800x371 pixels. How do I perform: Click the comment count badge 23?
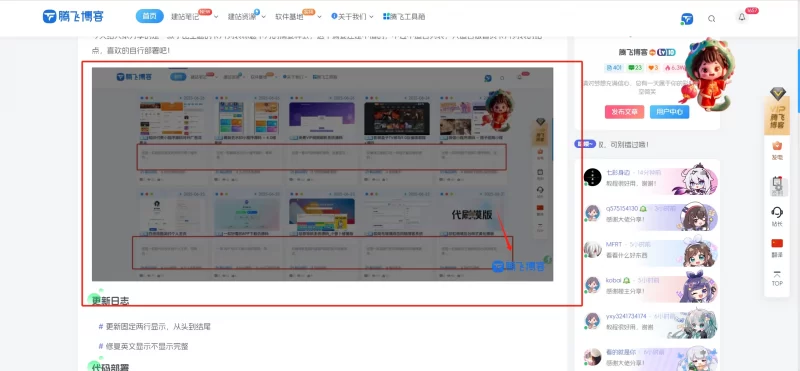pyautogui.click(x=635, y=67)
